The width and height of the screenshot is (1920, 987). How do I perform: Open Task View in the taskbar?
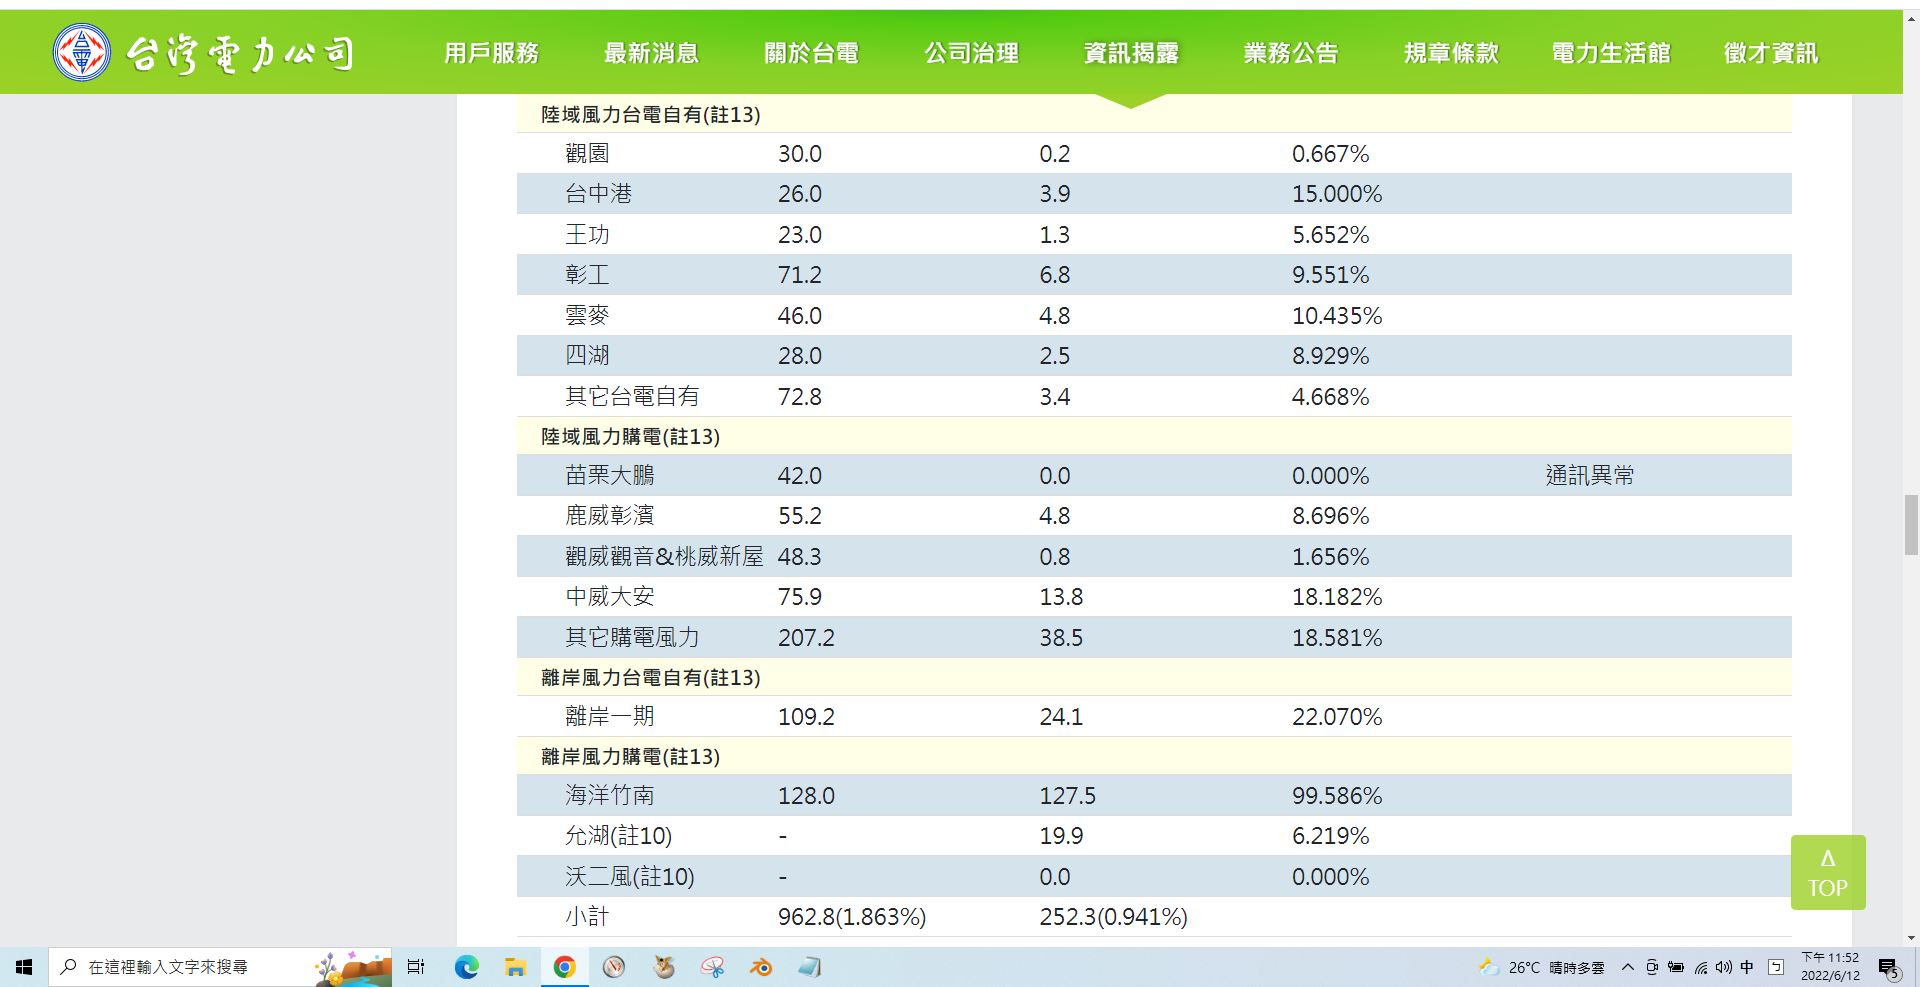pyautogui.click(x=416, y=967)
